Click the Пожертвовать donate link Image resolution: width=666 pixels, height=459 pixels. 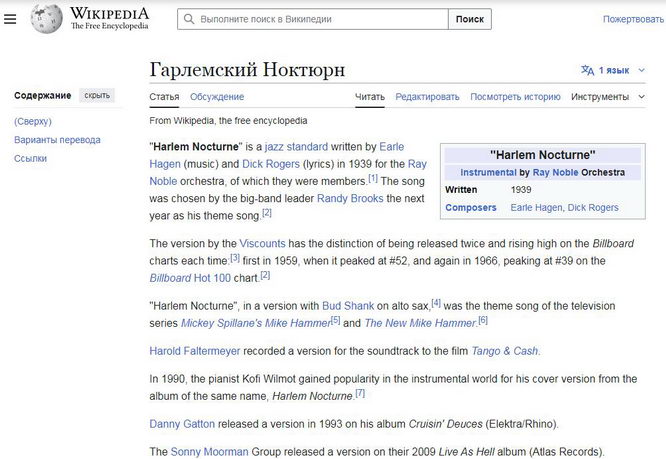(632, 19)
